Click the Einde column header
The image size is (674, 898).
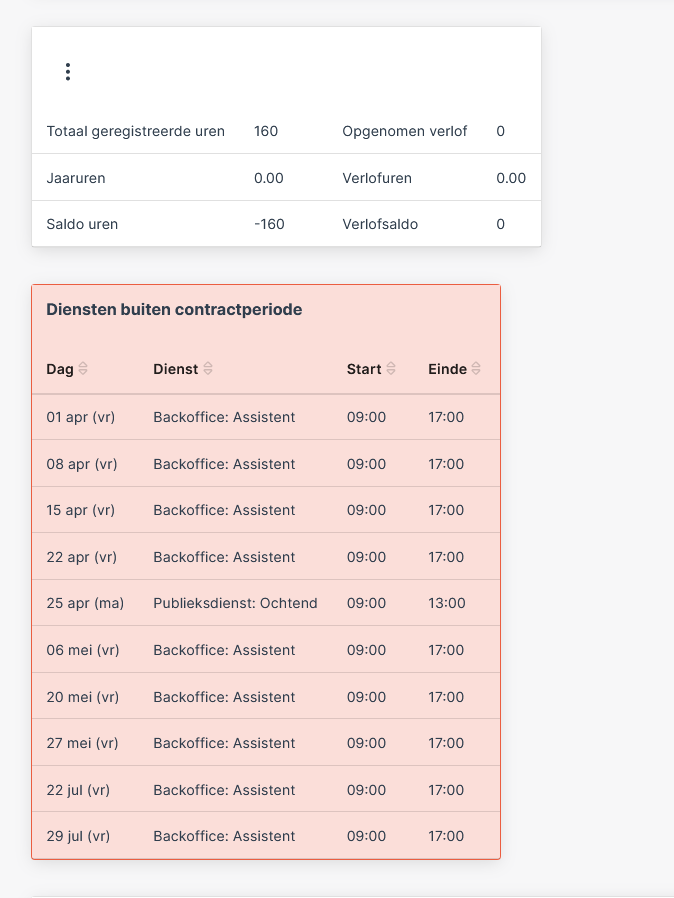[x=447, y=369]
